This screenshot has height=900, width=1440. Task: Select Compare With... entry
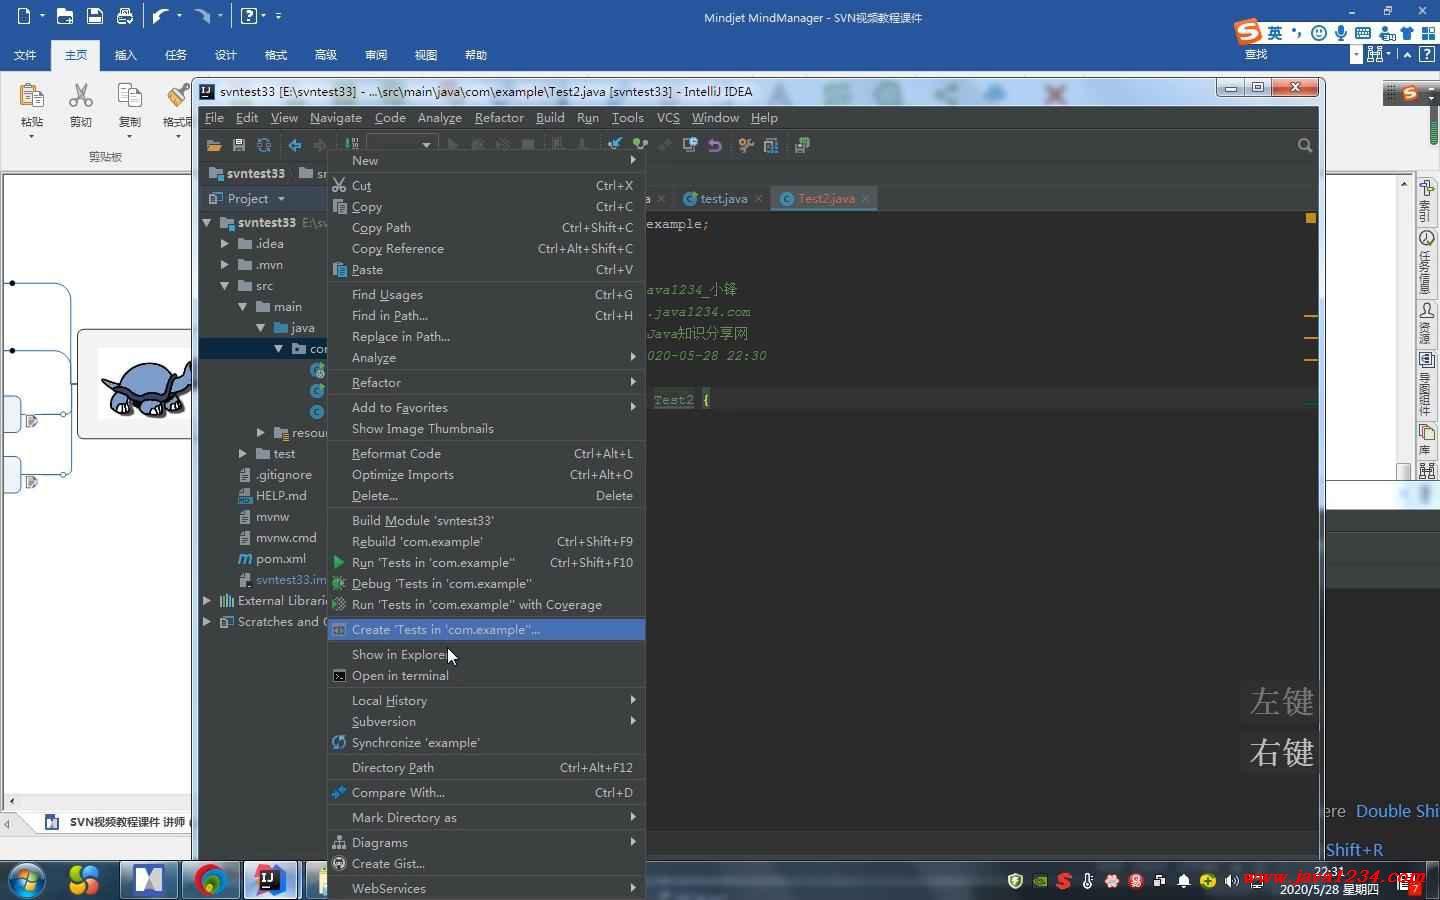click(486, 793)
